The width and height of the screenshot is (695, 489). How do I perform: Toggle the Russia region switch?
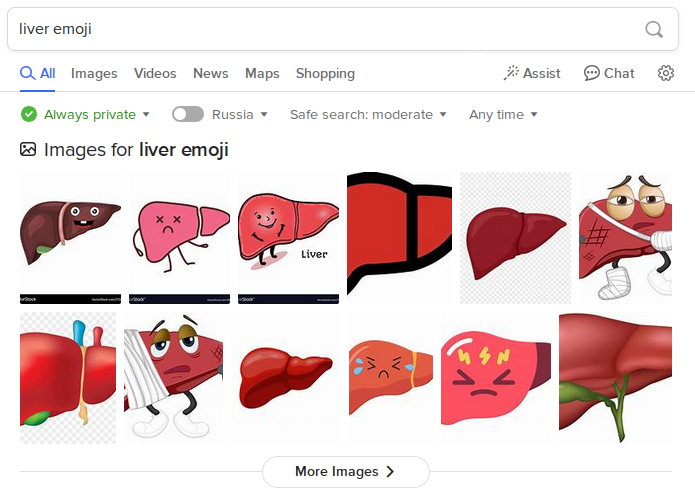tap(188, 114)
